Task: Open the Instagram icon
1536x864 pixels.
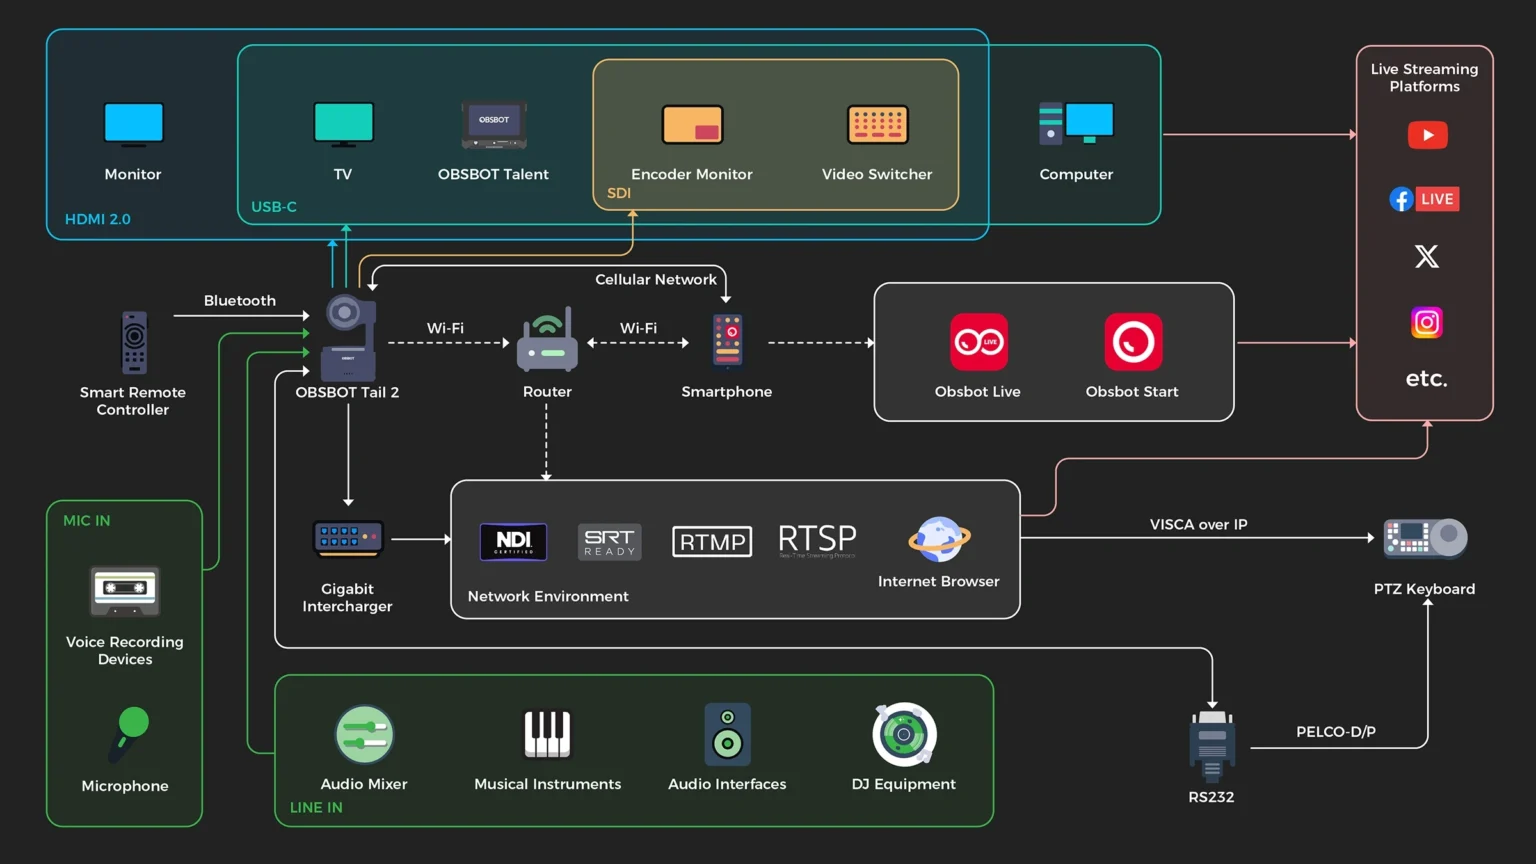Action: (x=1427, y=322)
